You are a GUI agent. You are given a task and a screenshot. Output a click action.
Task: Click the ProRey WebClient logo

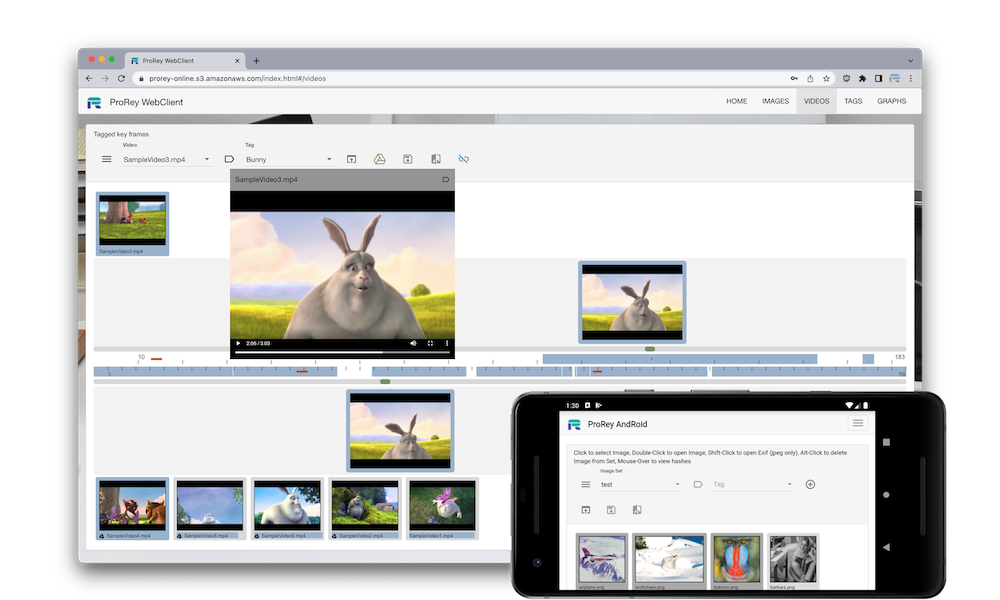click(94, 102)
